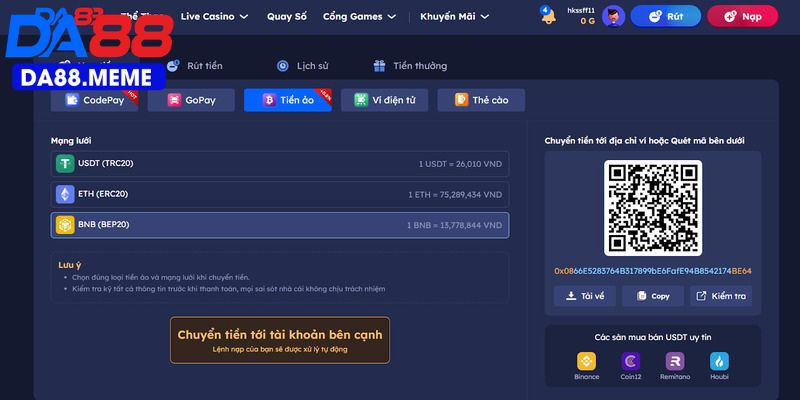Click the Thẻ cào card icon
The height and width of the screenshot is (400, 800).
pos(462,100)
